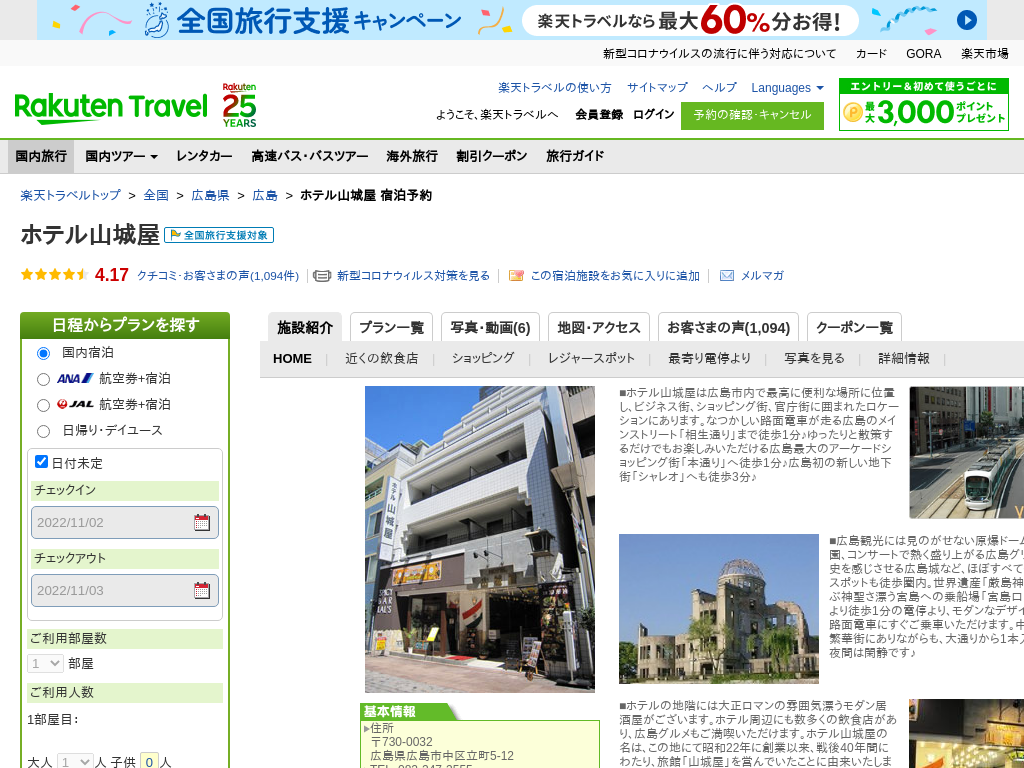Screen dimensions: 1024x768
Task: Open the streetcar photo thumbnail
Action: pos(967,452)
